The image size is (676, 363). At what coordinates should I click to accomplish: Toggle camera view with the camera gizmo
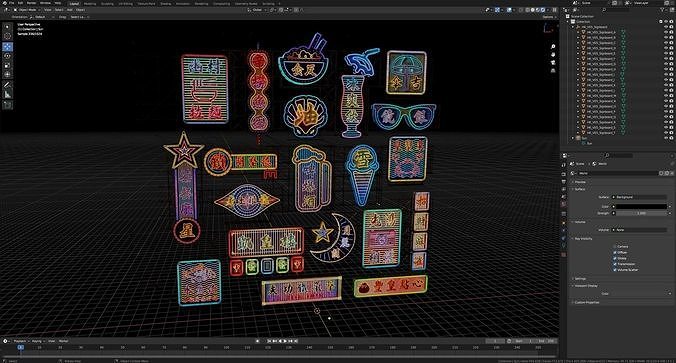(553, 62)
